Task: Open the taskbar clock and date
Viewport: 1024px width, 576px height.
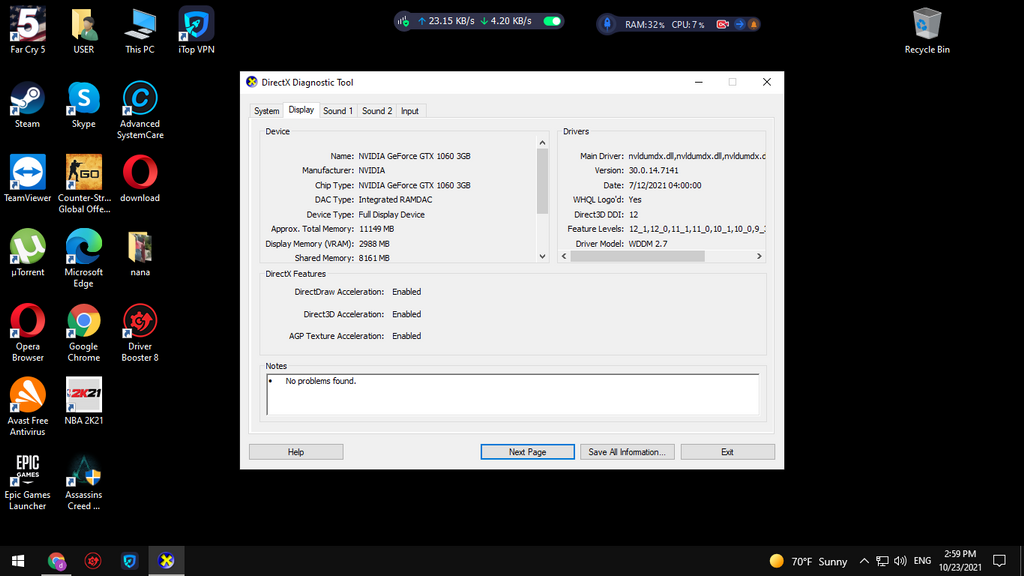Action: tap(960, 561)
